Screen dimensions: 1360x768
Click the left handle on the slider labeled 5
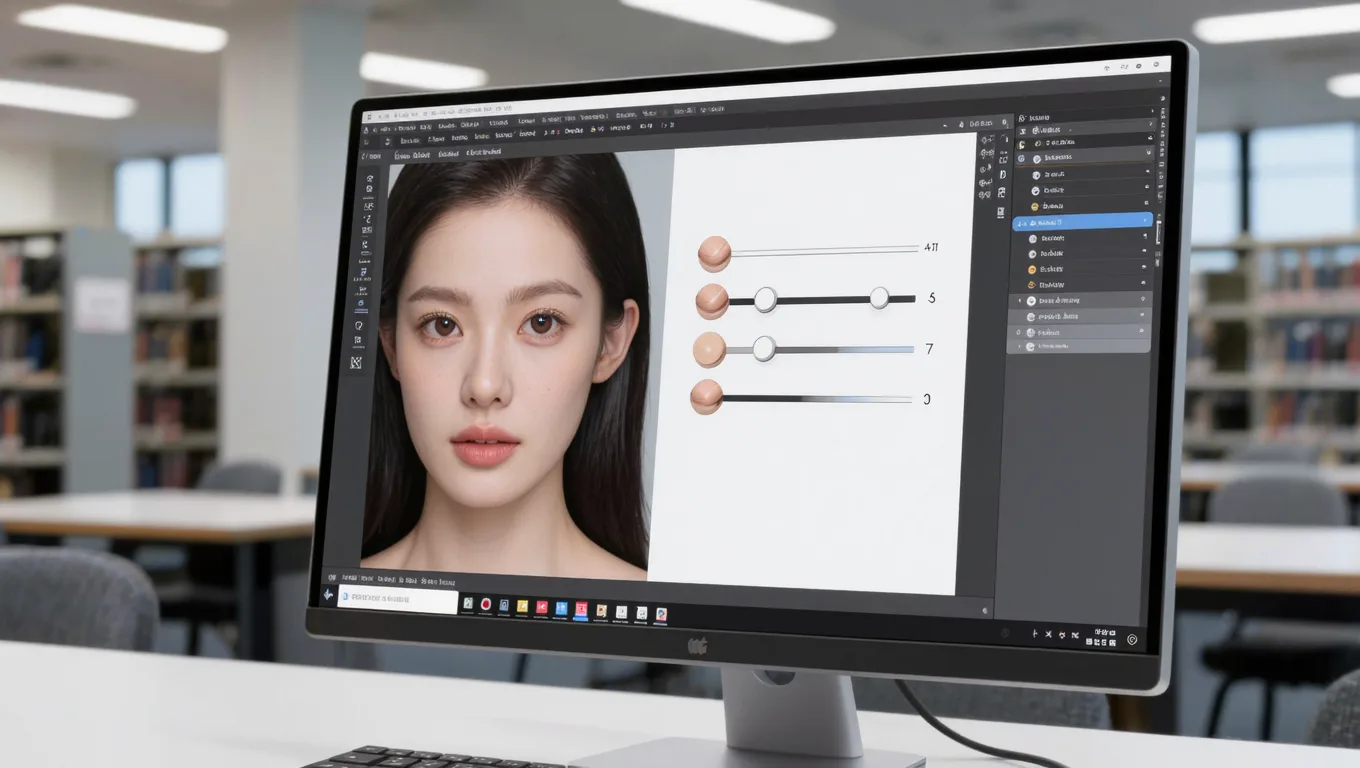pyautogui.click(x=765, y=299)
